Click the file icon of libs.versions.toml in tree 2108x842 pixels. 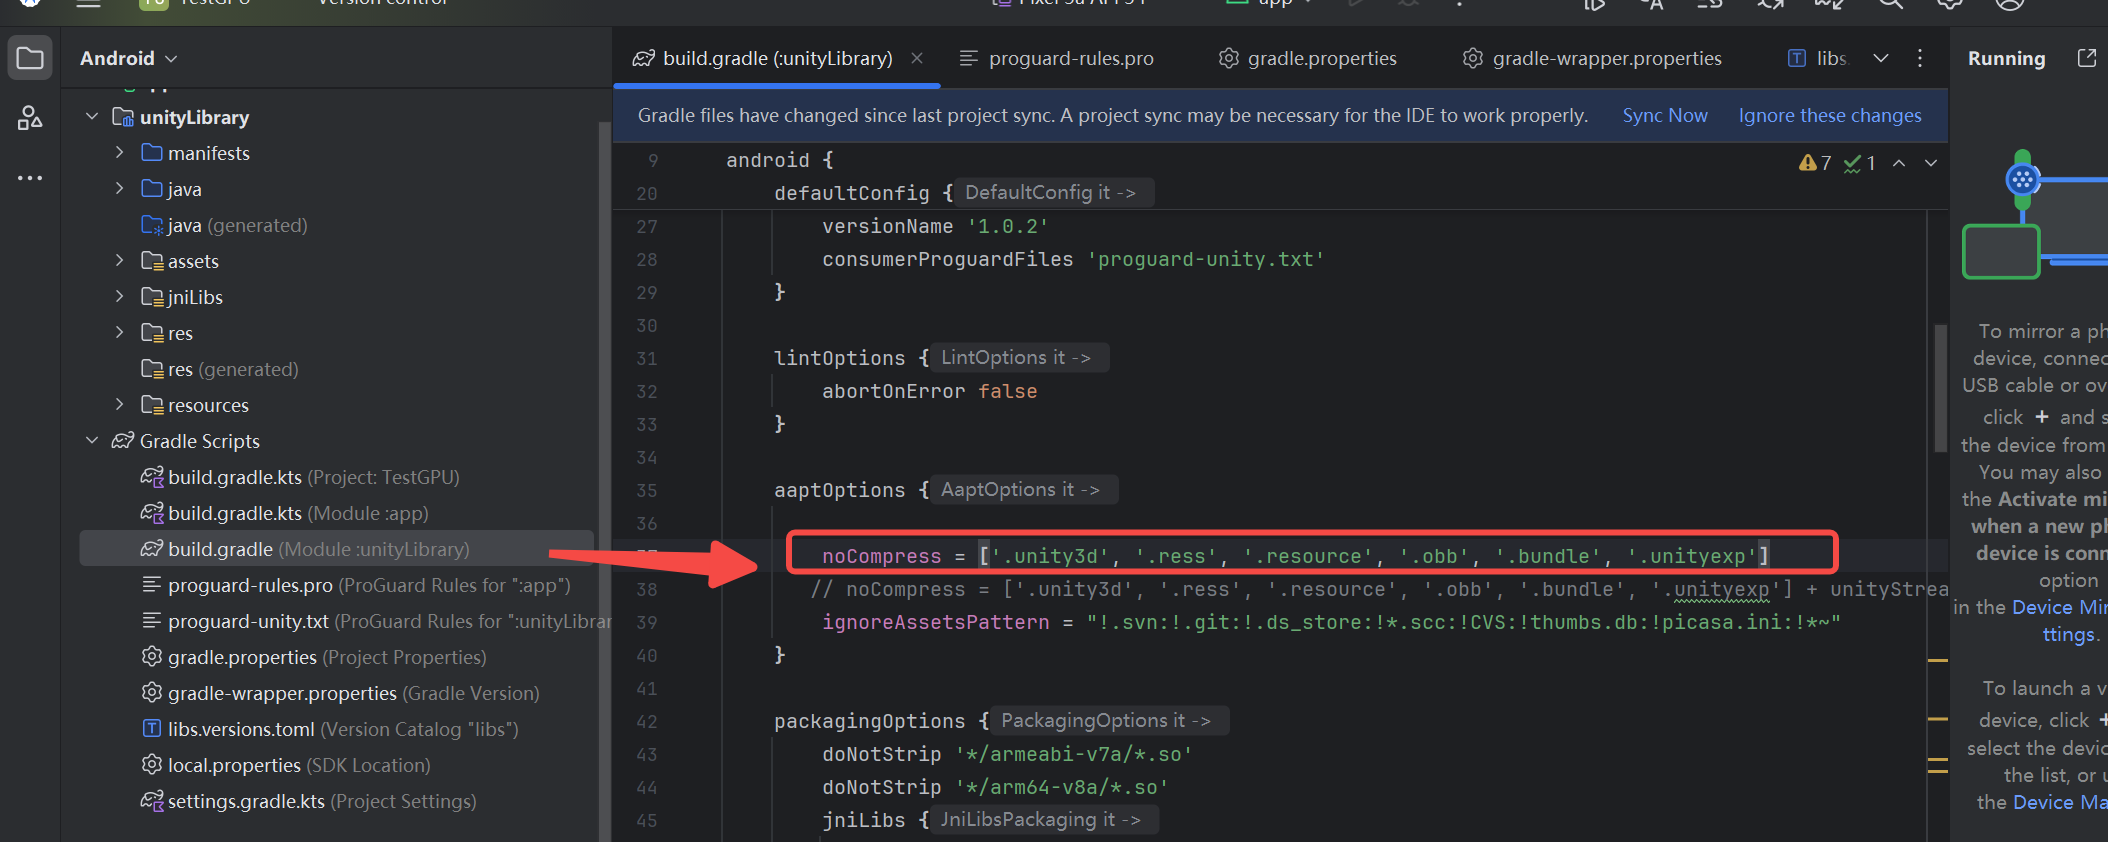click(x=152, y=728)
